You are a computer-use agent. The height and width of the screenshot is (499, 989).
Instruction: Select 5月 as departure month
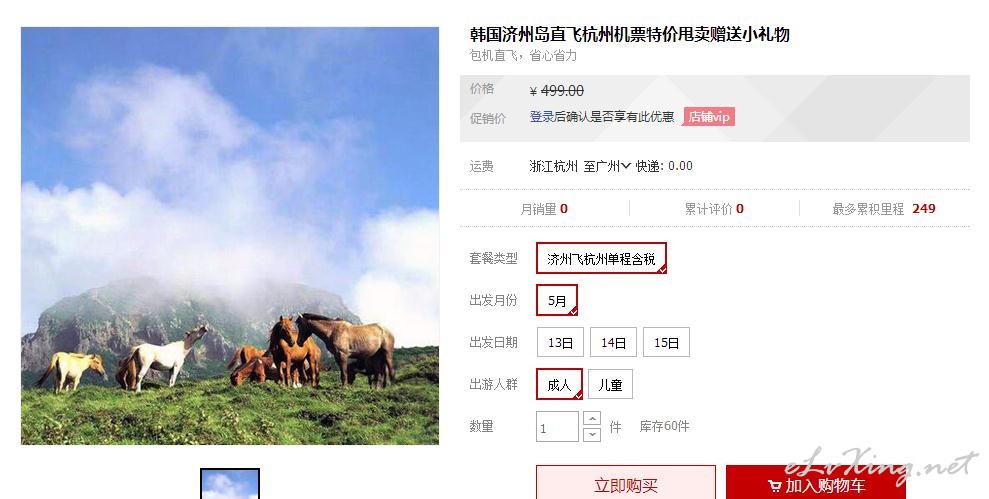(x=557, y=300)
